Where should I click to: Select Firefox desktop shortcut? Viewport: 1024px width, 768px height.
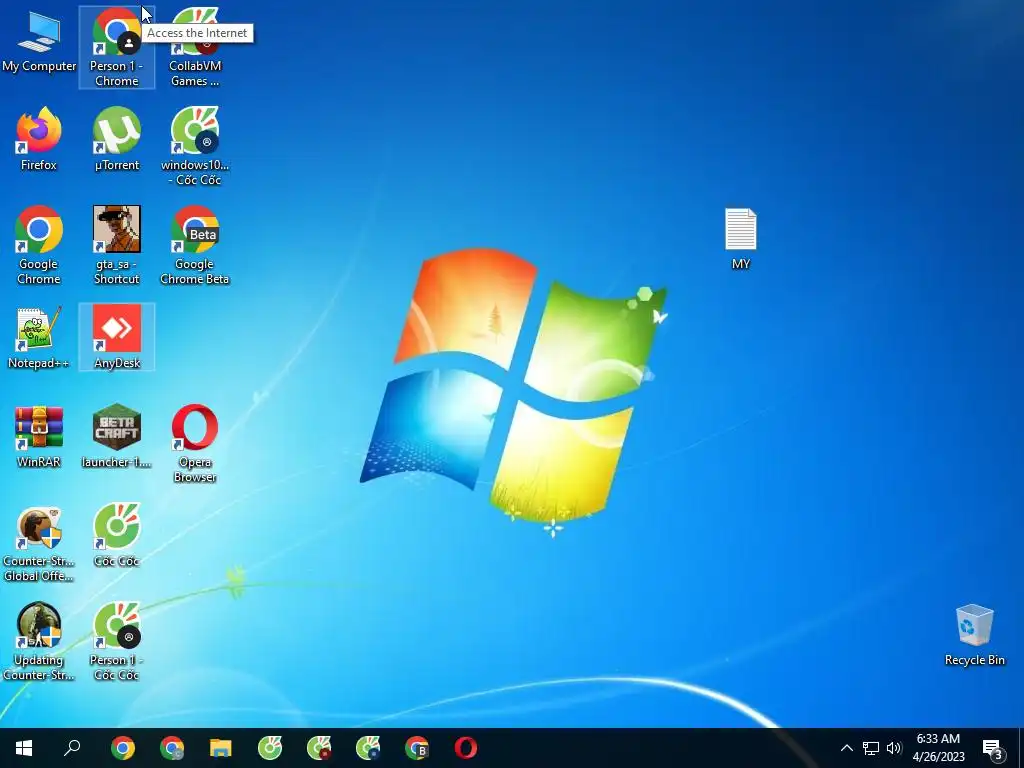click(x=39, y=139)
